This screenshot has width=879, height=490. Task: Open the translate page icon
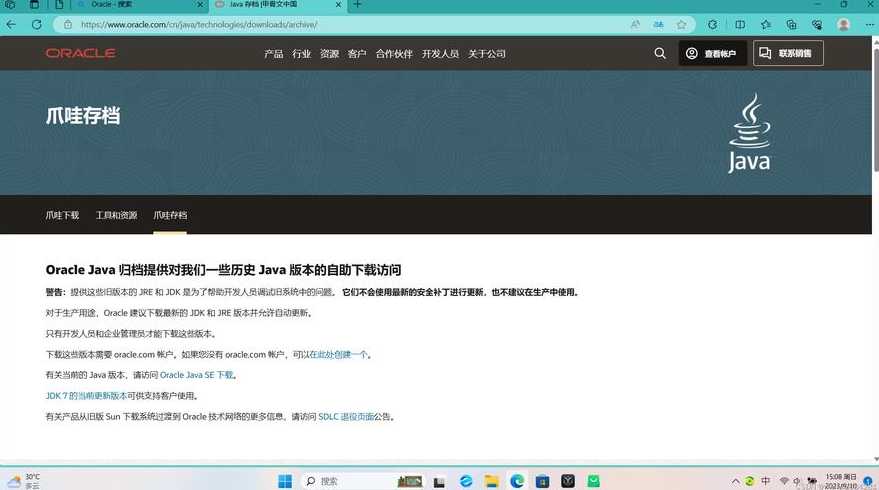point(658,25)
